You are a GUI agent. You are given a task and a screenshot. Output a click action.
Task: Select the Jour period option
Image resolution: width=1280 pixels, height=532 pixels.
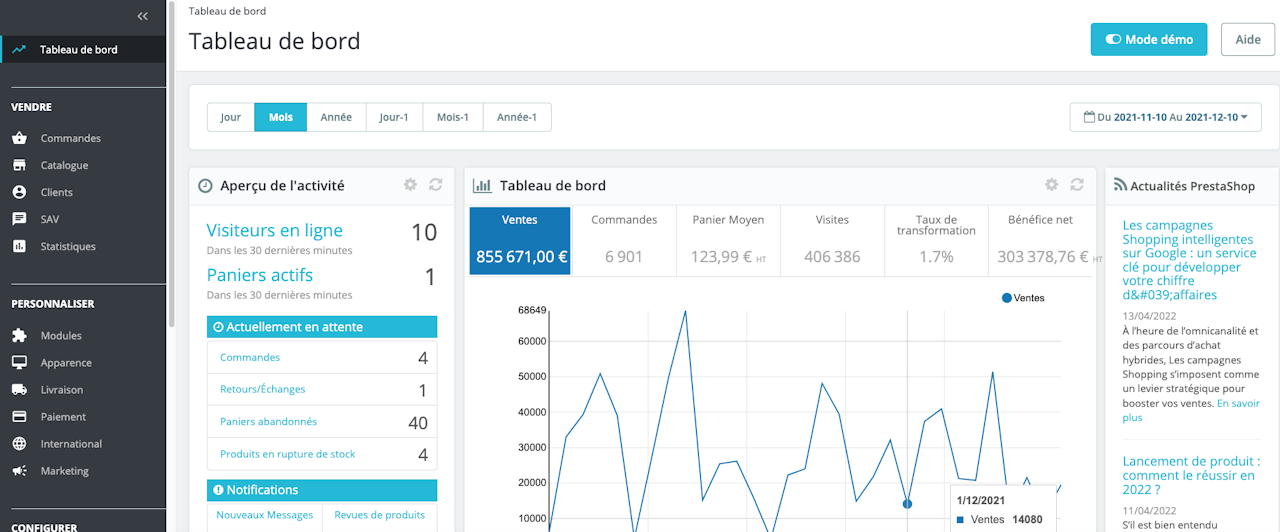click(231, 117)
